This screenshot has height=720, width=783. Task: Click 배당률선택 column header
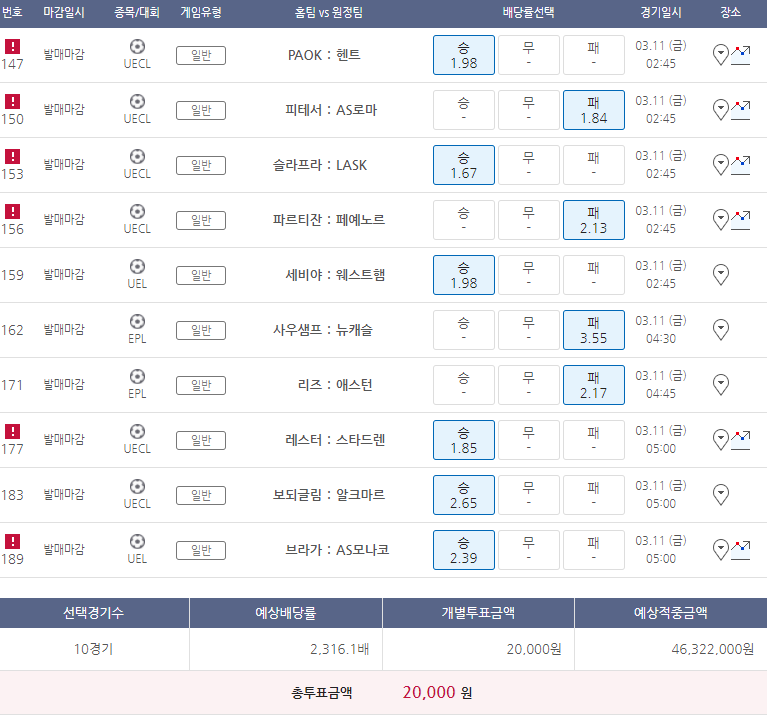coord(529,13)
